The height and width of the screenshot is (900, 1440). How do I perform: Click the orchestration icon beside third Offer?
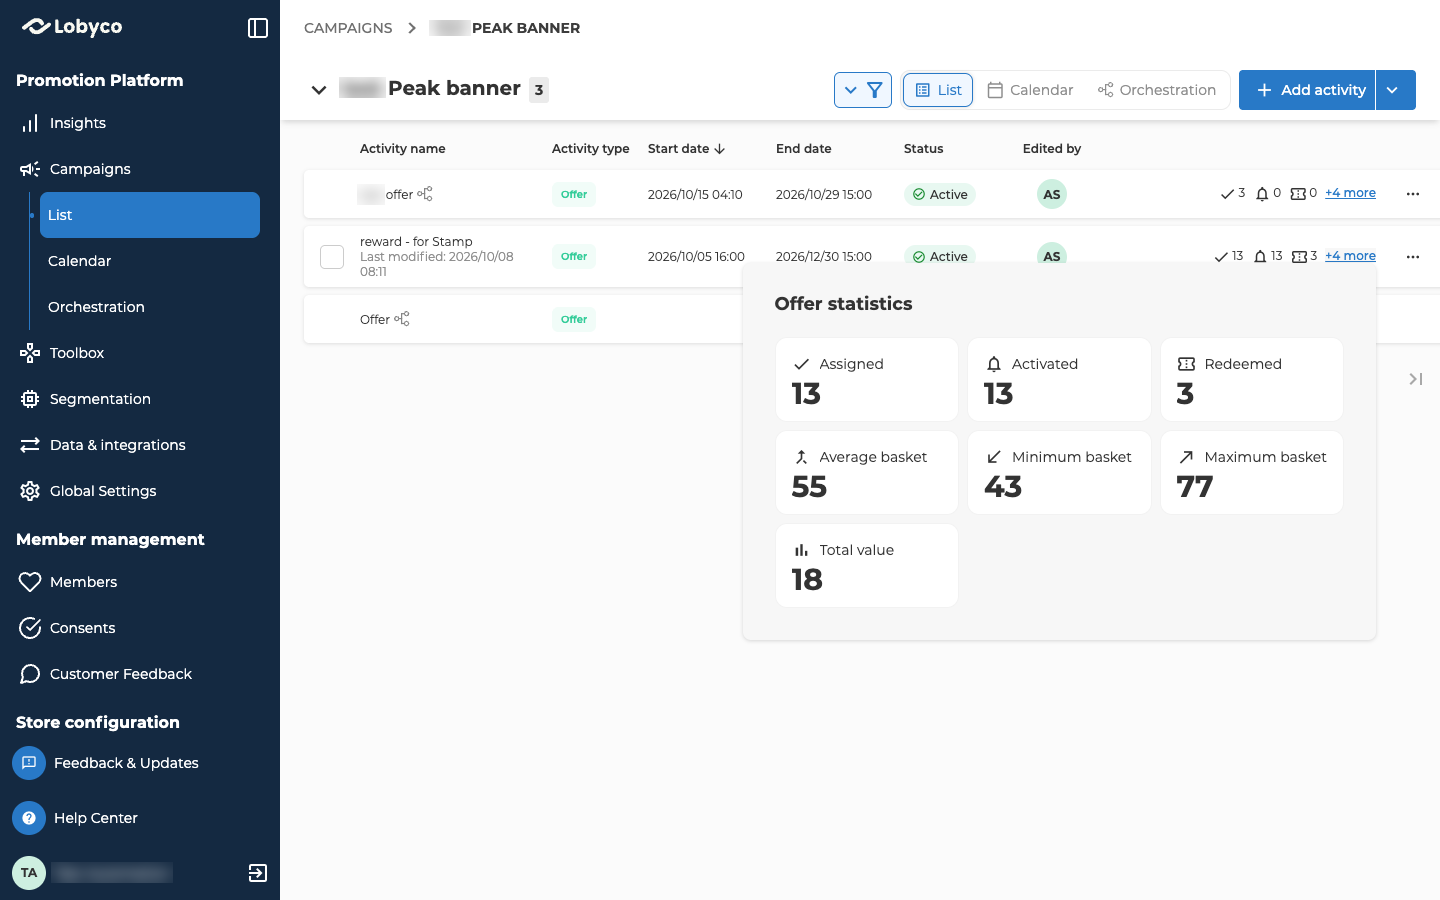pyautogui.click(x=402, y=319)
